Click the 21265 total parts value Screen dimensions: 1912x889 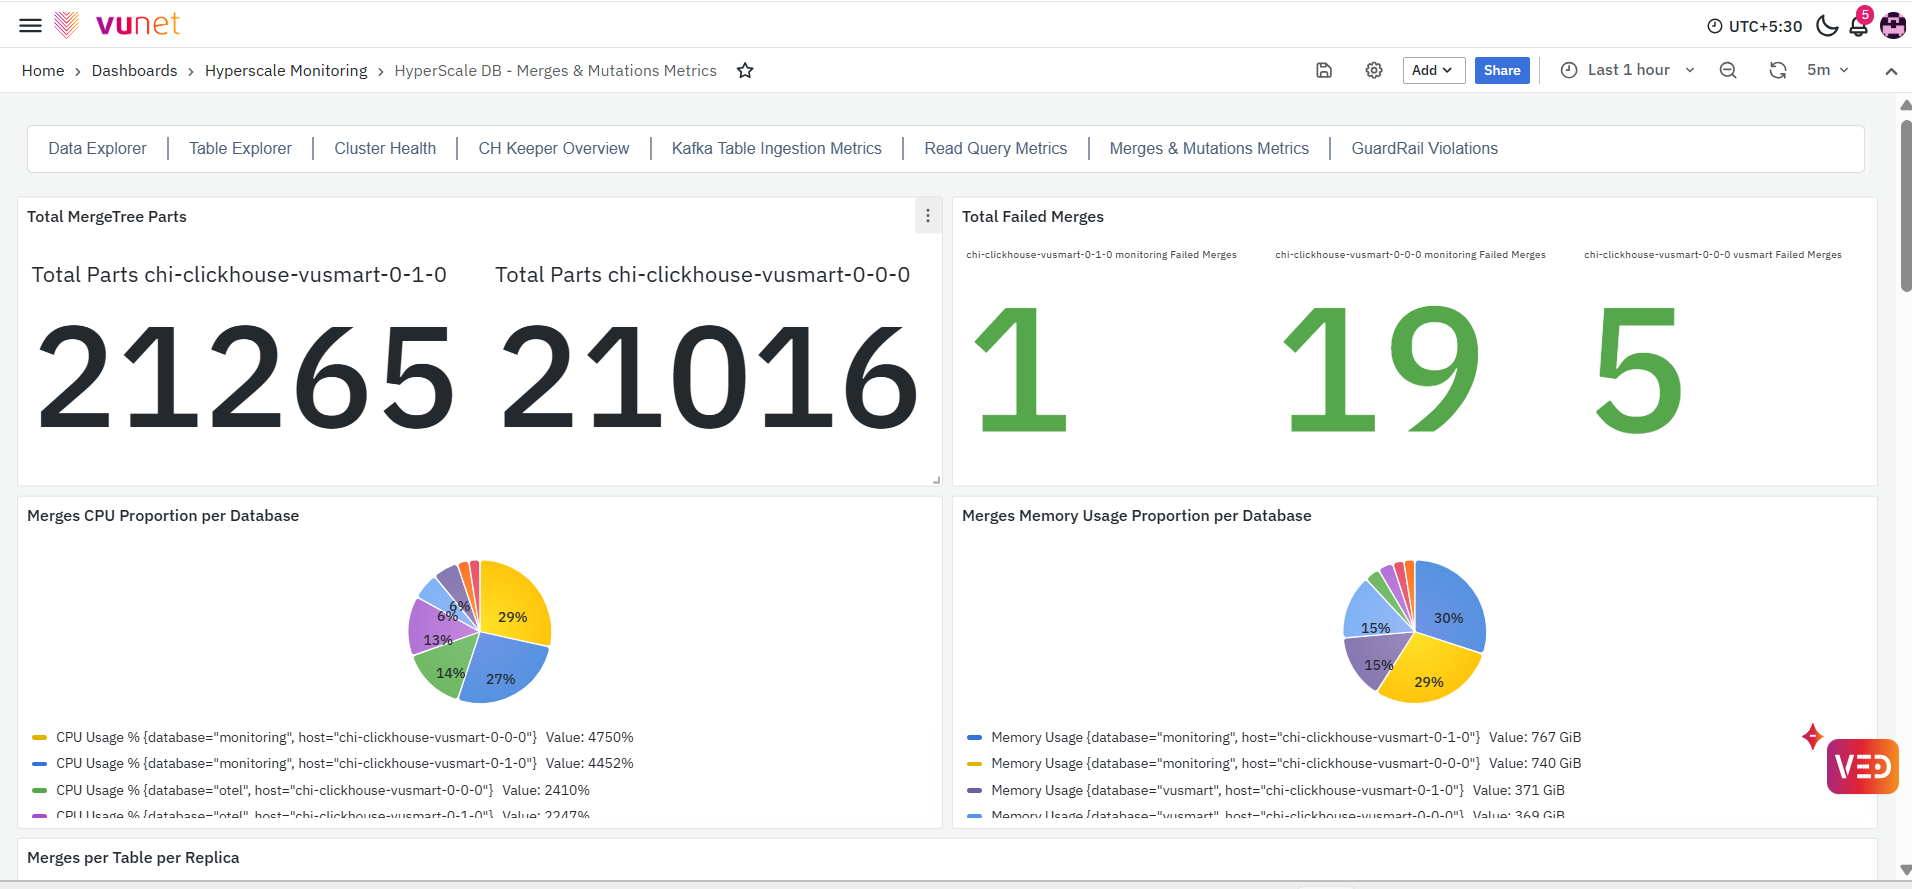pos(246,377)
